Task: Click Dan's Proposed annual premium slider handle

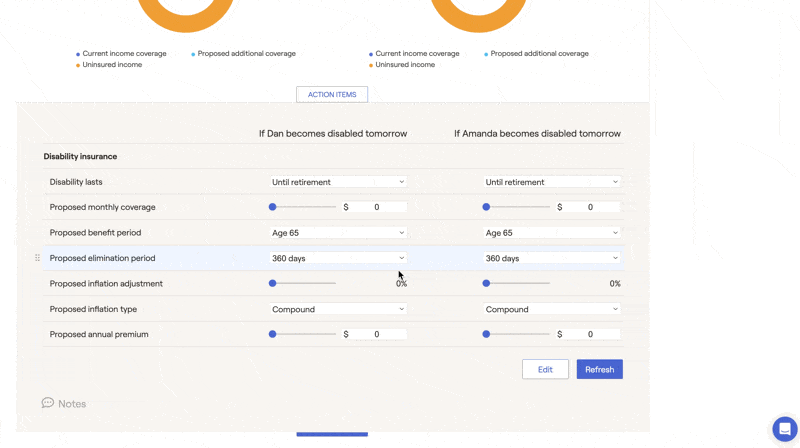Action: click(272, 334)
